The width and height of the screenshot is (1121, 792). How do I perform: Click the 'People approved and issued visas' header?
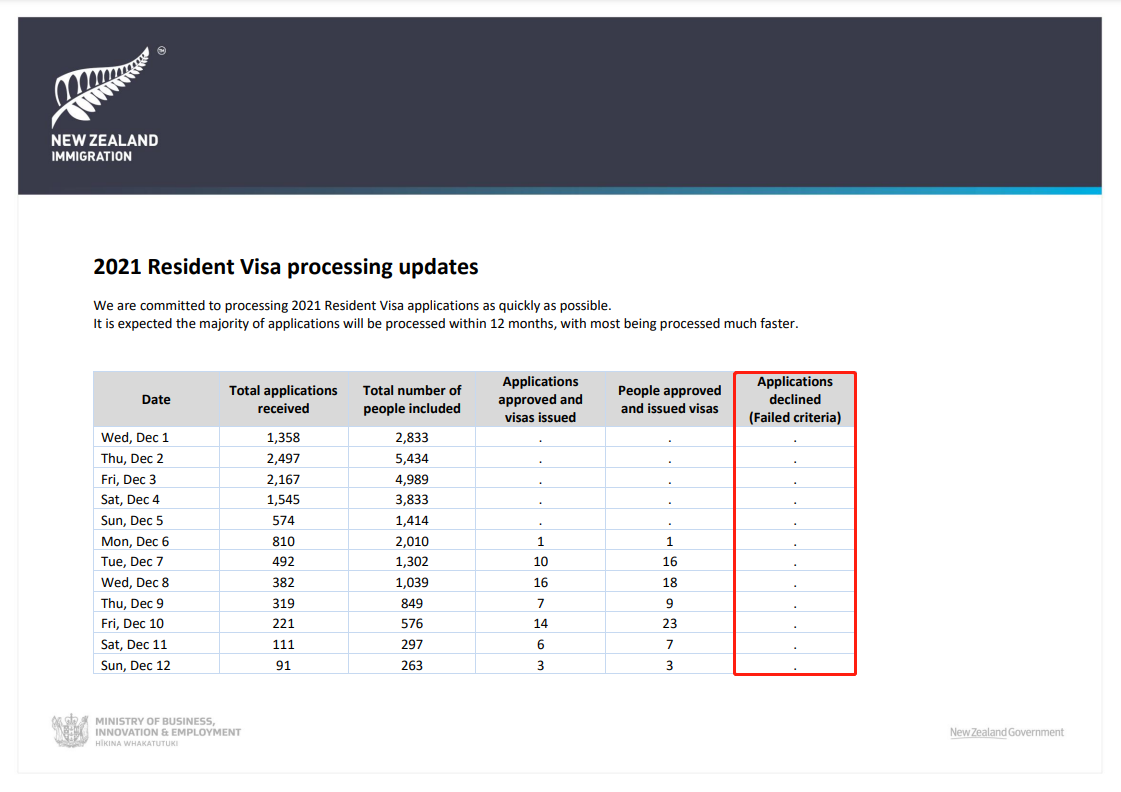[x=669, y=400]
